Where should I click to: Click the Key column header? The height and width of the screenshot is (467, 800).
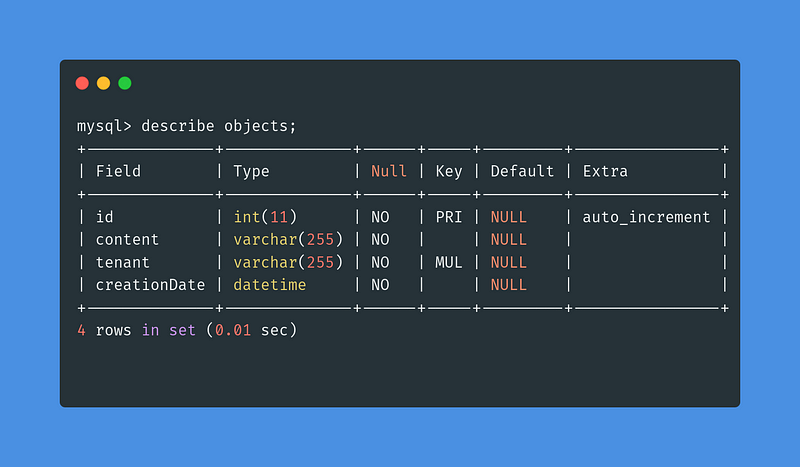coord(449,171)
